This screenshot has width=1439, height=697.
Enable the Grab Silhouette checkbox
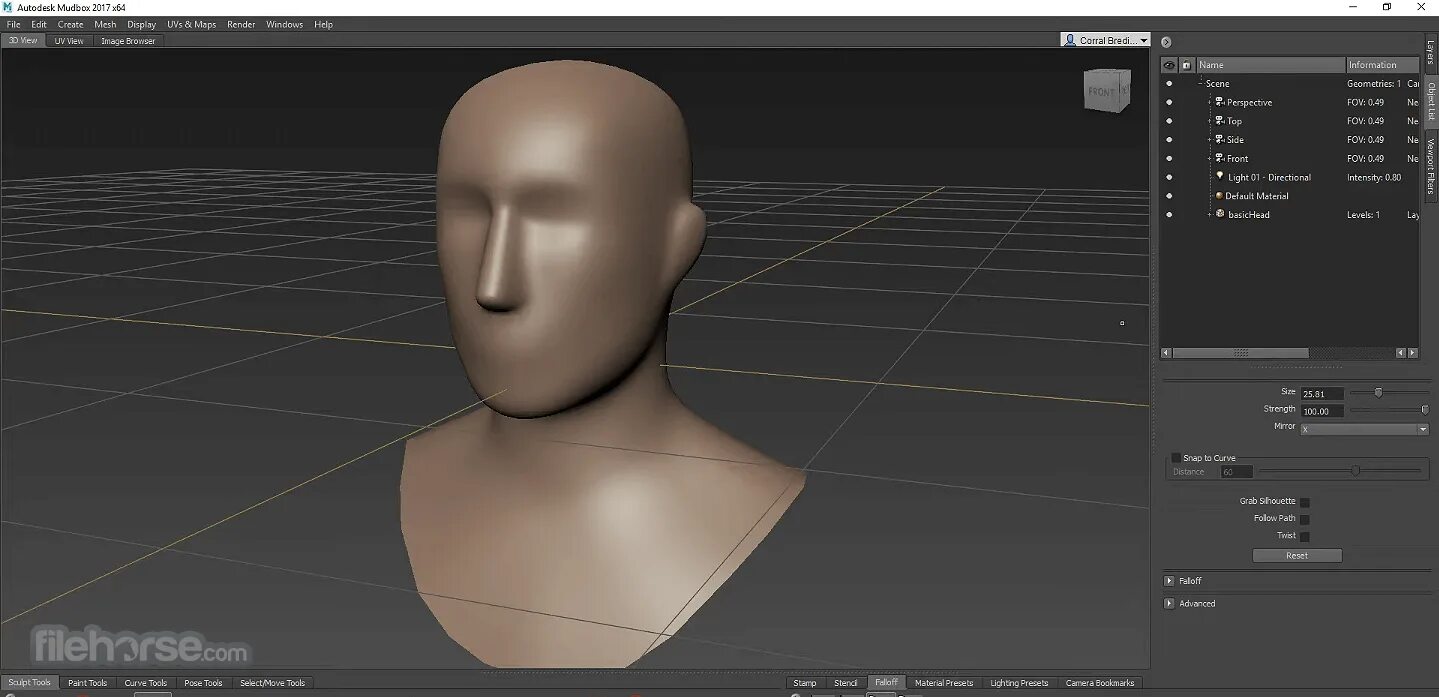(x=1304, y=502)
